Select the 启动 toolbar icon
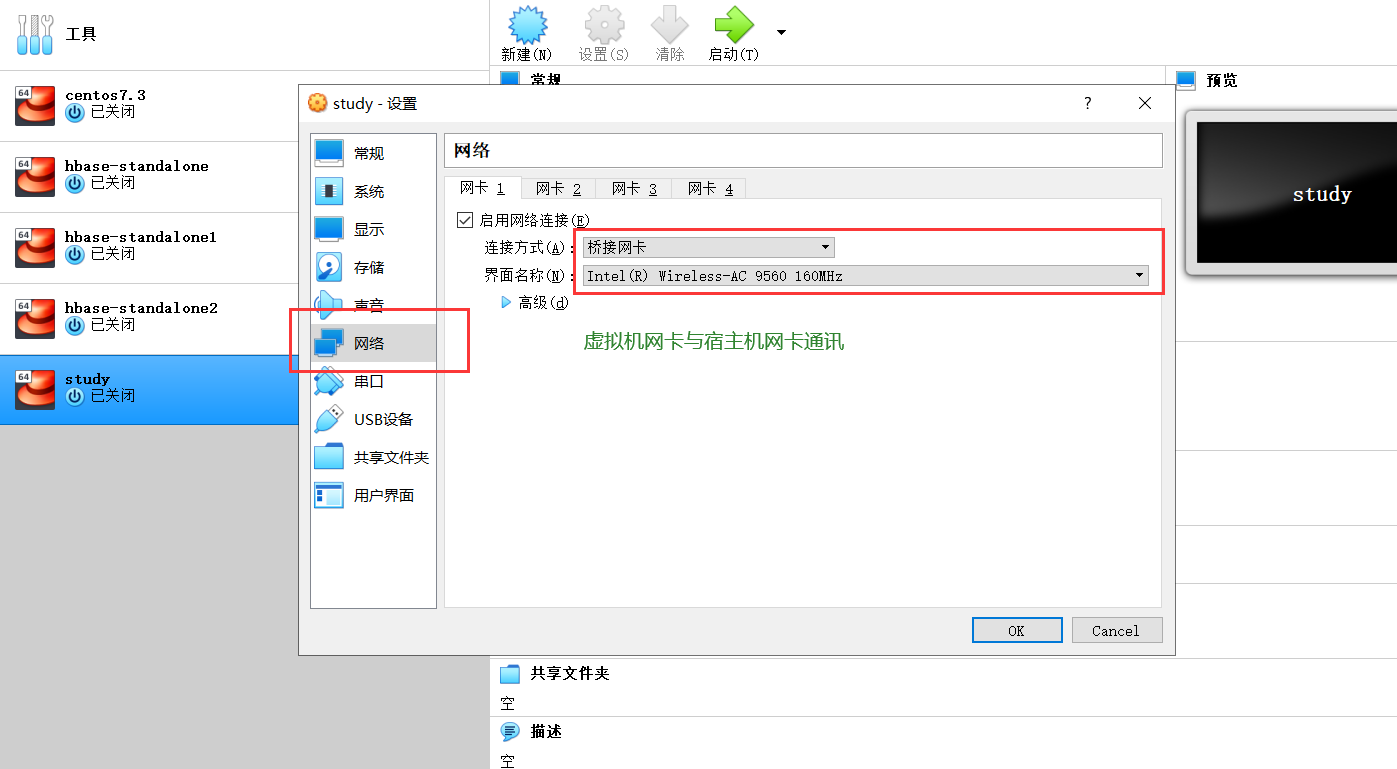This screenshot has height=769, width=1397. (733, 30)
